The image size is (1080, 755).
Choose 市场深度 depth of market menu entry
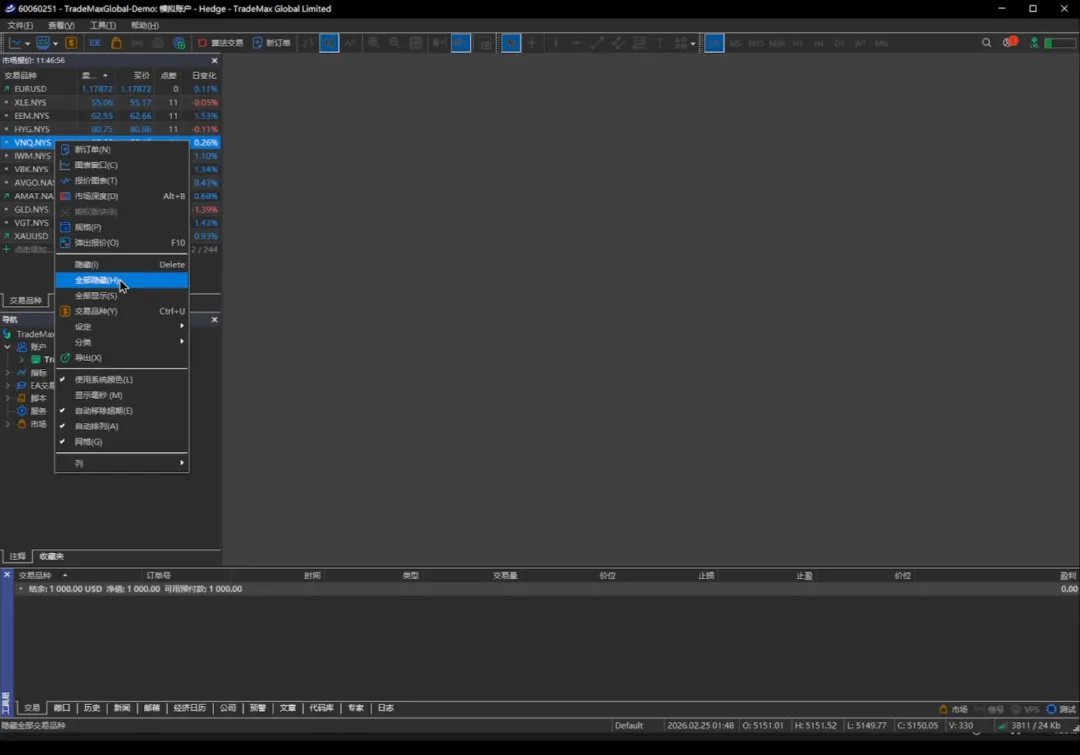click(96, 196)
